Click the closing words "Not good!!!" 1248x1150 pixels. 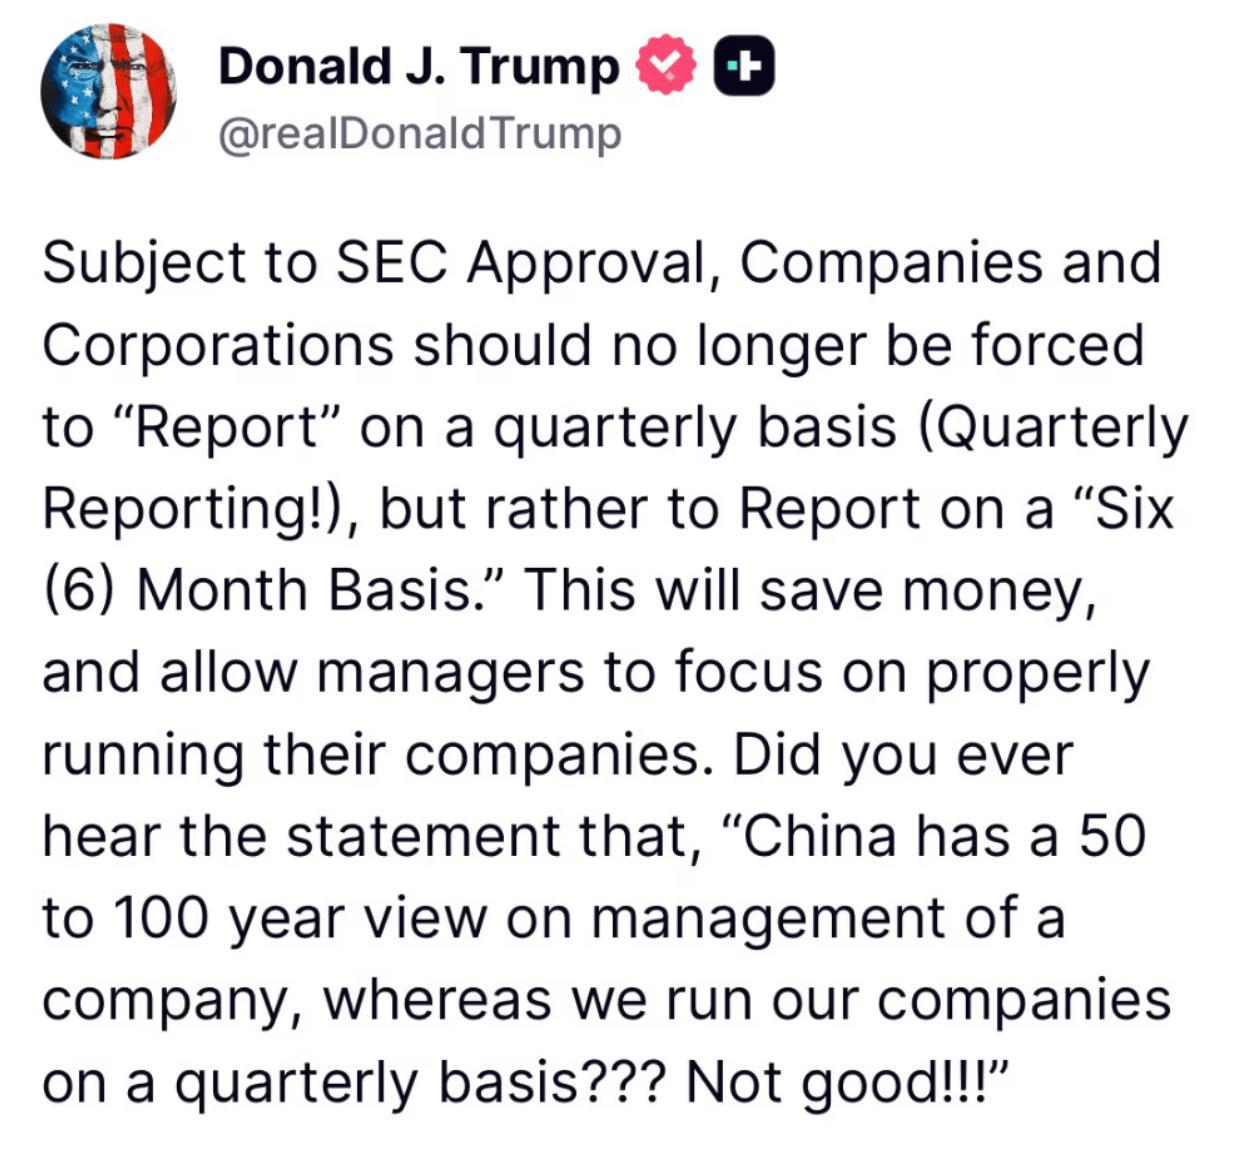850,1082
